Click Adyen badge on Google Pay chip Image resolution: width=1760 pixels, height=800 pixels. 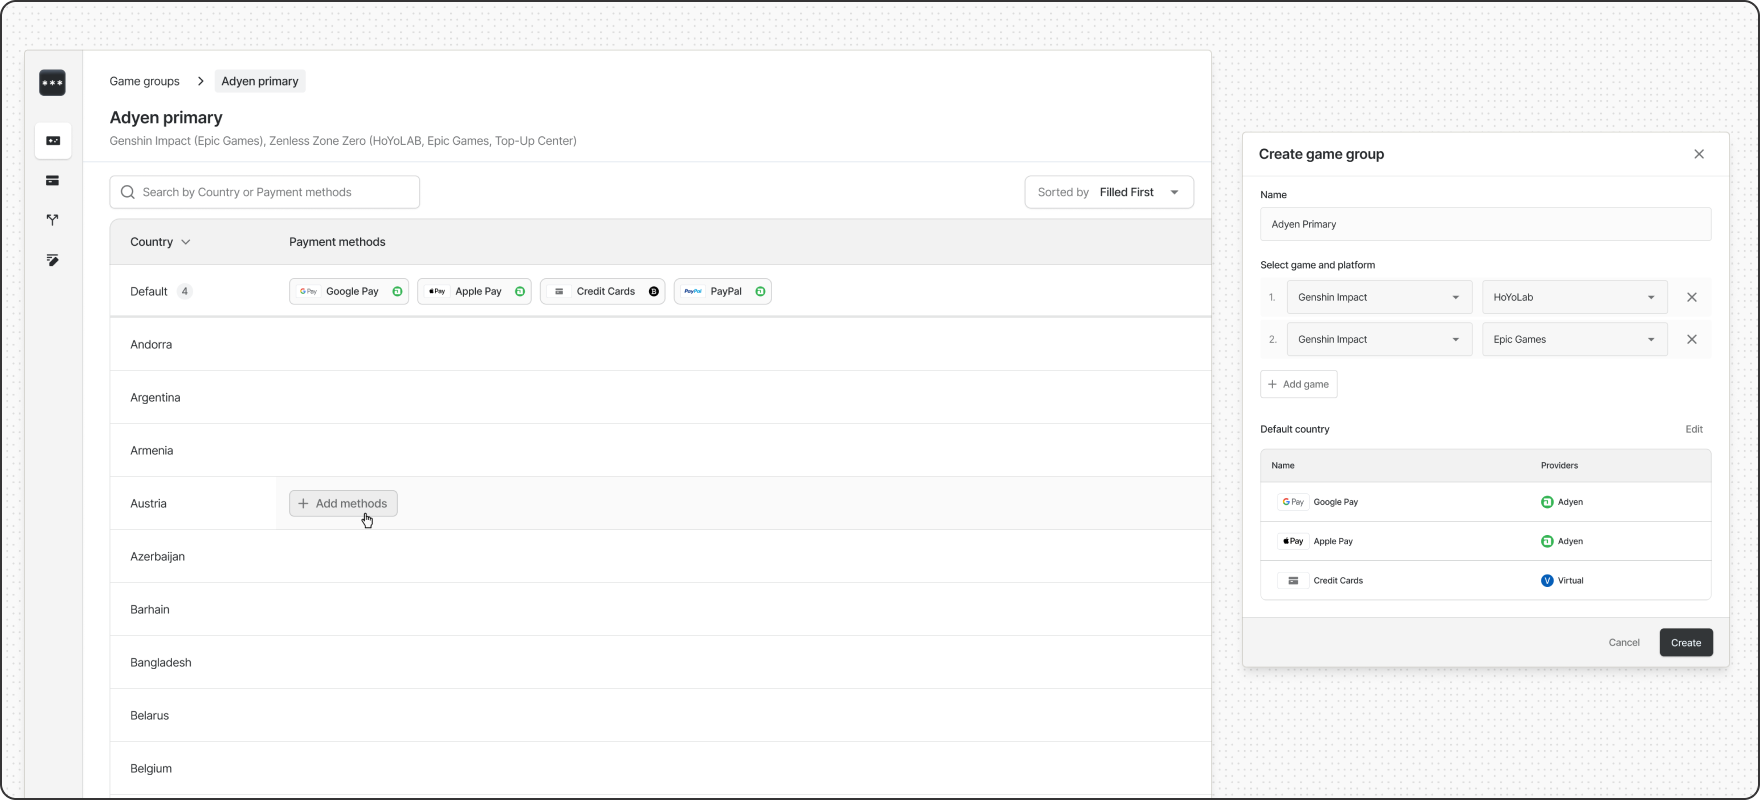coord(397,291)
